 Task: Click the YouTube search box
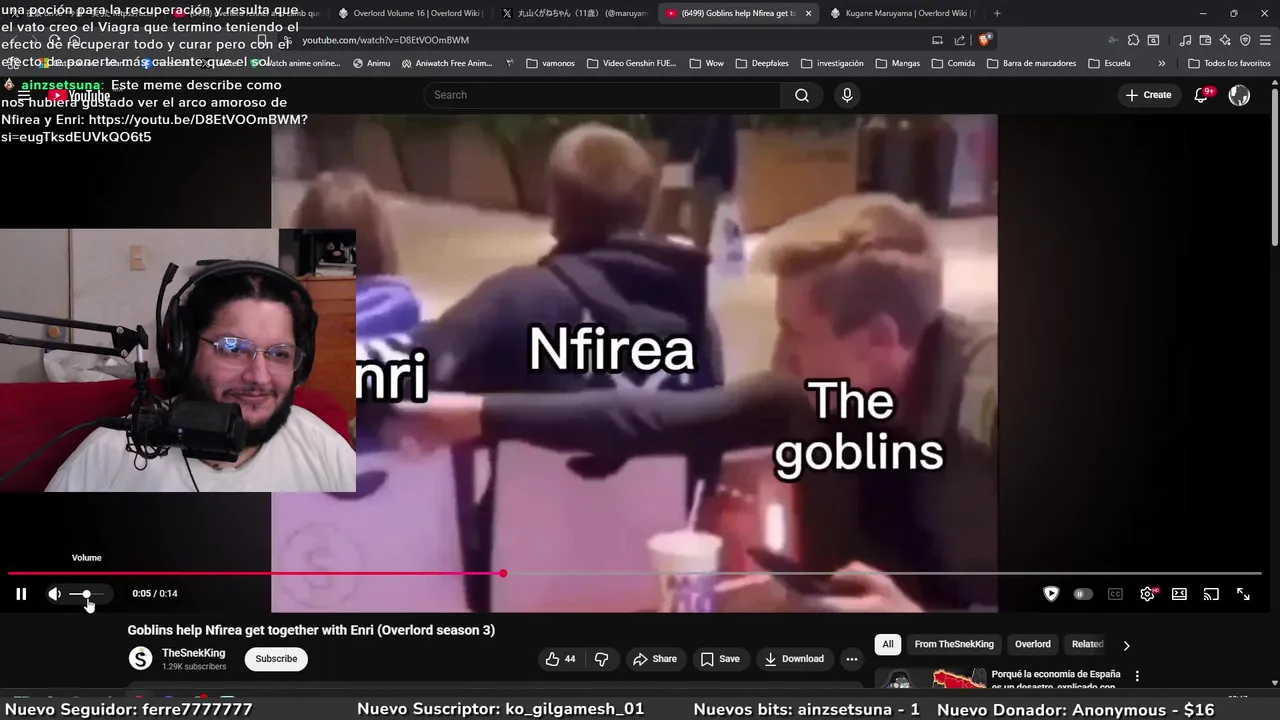coord(602,95)
